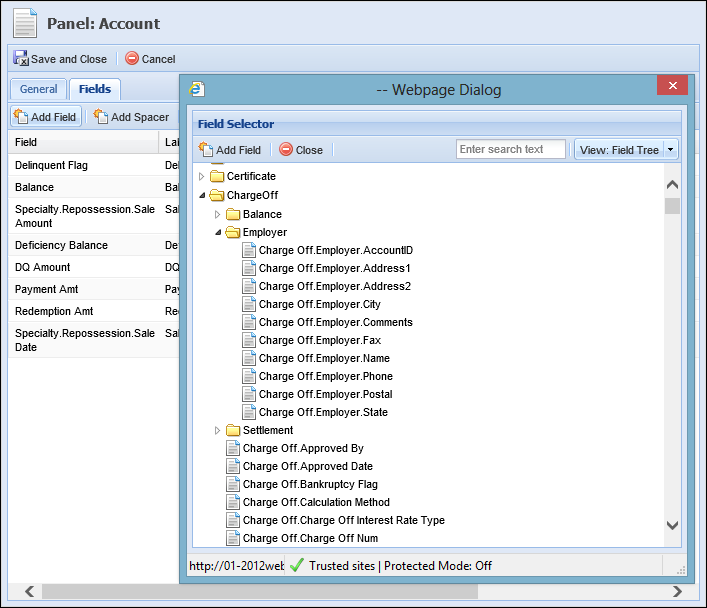Select the Redemption Amt row
This screenshot has height=608, width=707.
(x=94, y=311)
